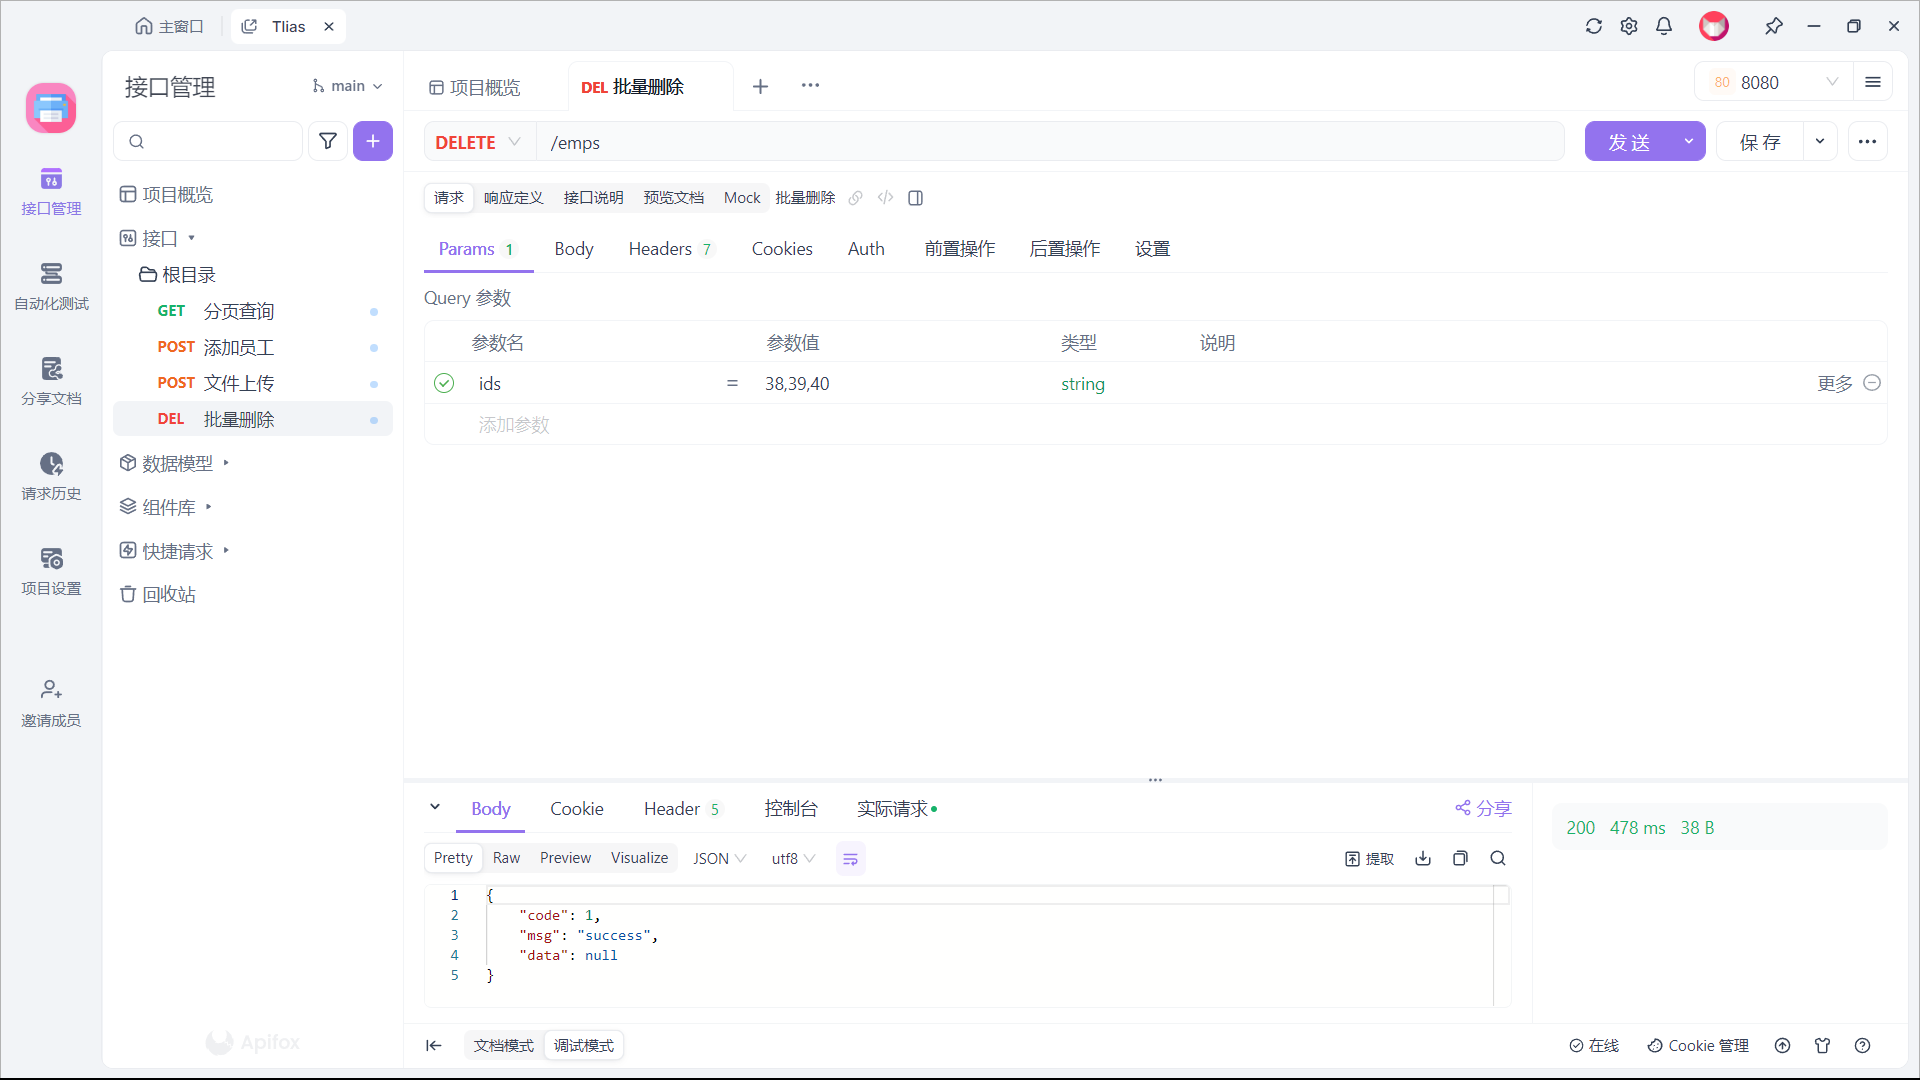Open the DELETE method dropdown
This screenshot has height=1080, width=1920.
[478, 142]
